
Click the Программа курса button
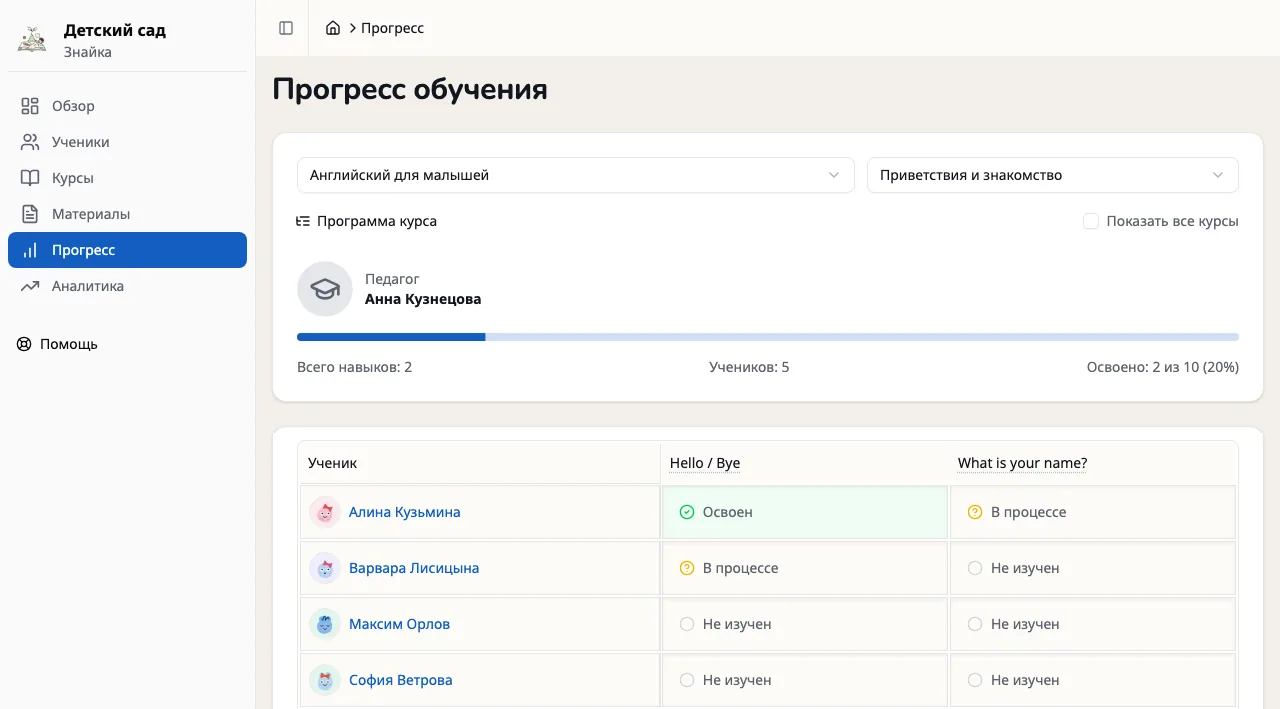(367, 221)
